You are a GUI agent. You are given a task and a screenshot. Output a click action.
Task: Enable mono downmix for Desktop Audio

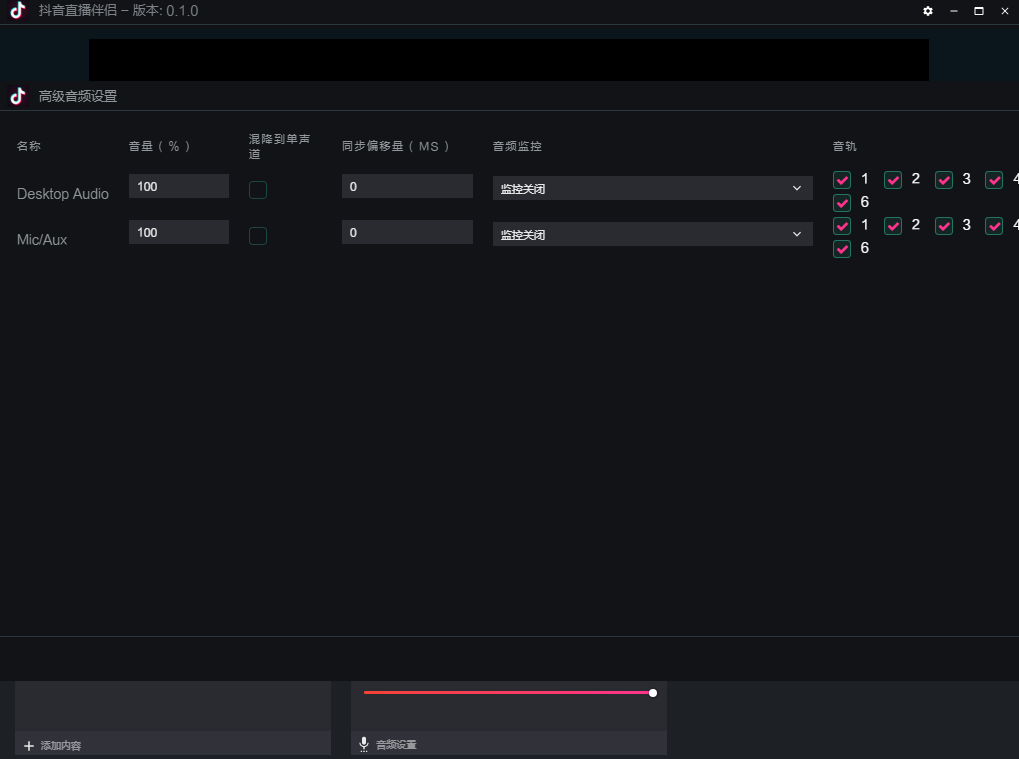258,190
